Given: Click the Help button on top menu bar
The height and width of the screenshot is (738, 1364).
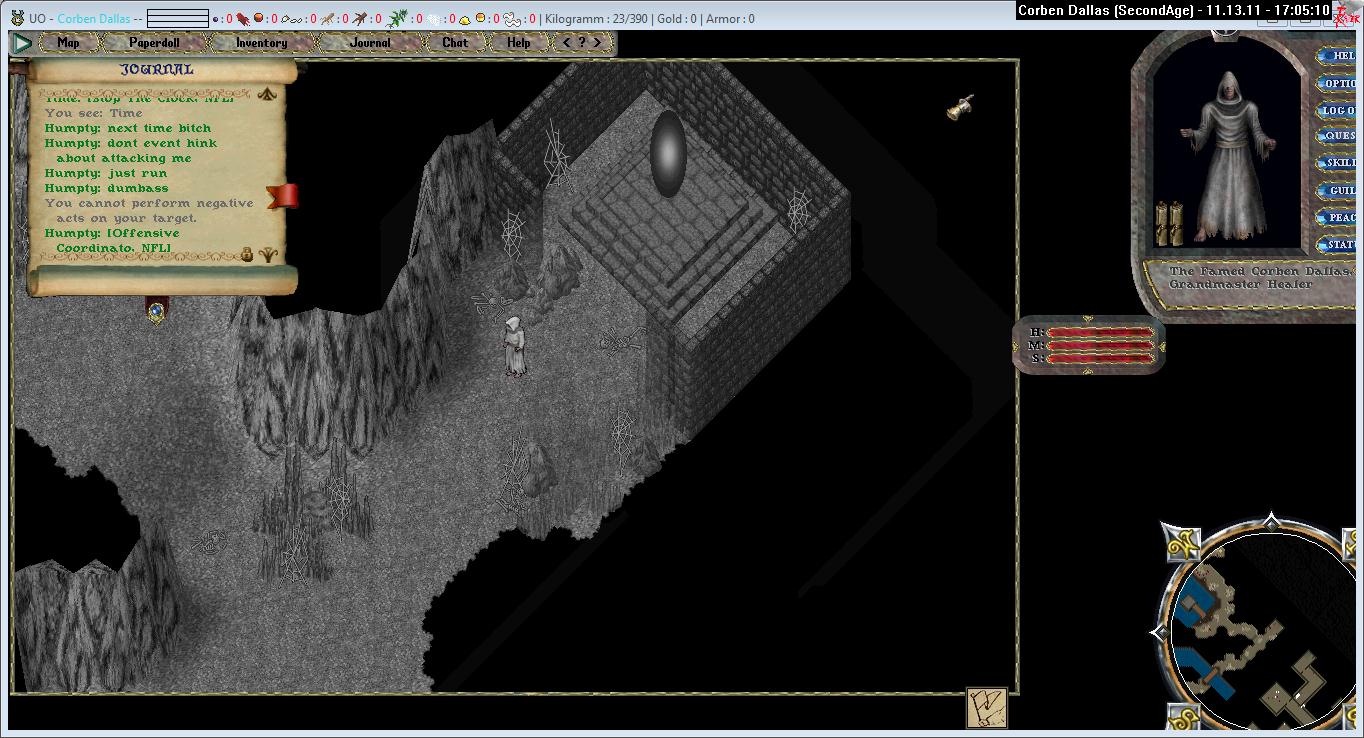Looking at the screenshot, I should (x=518, y=43).
